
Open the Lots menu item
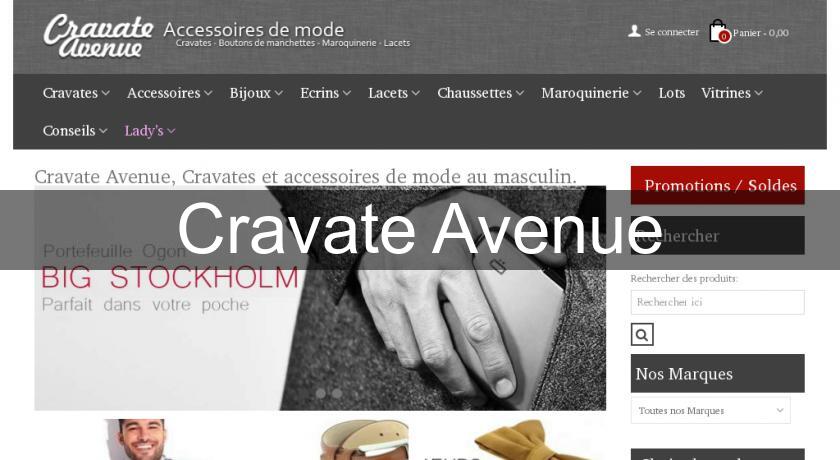(x=672, y=93)
